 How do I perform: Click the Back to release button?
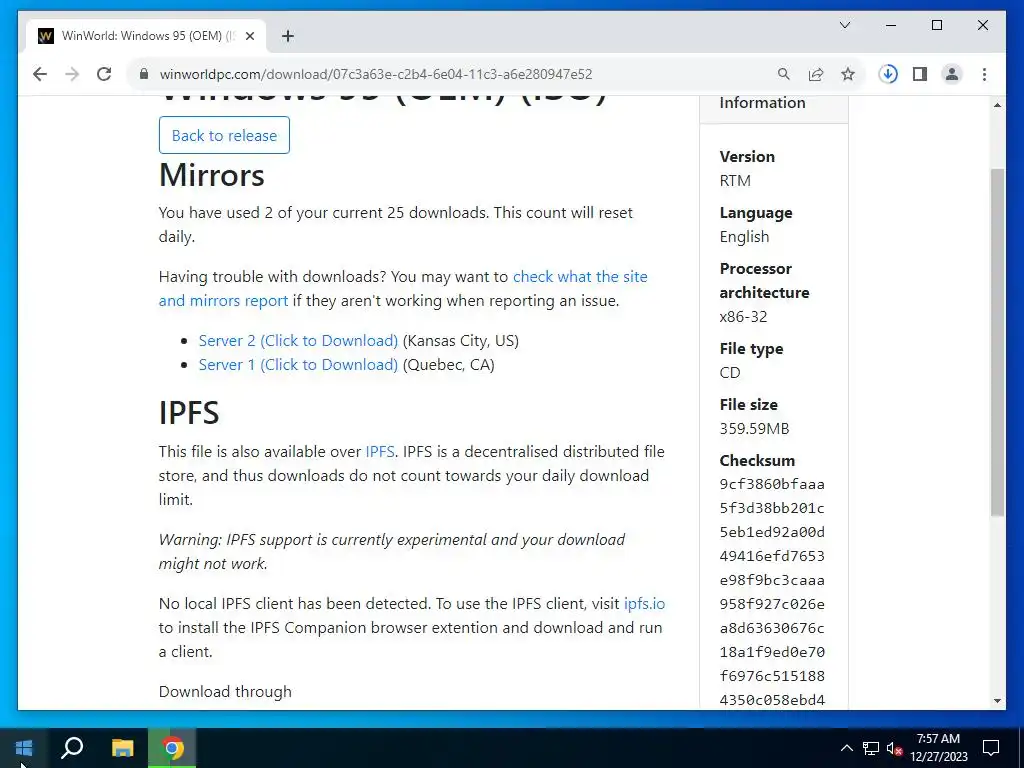coord(224,135)
